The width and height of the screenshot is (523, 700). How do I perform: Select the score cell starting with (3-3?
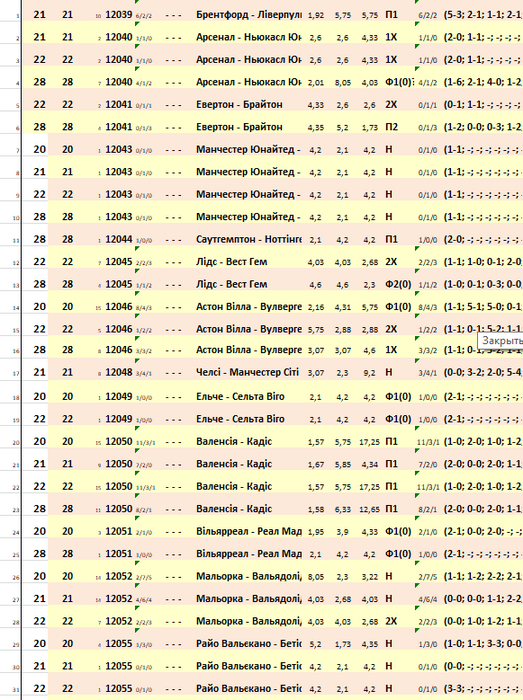pyautogui.click(x=483, y=689)
